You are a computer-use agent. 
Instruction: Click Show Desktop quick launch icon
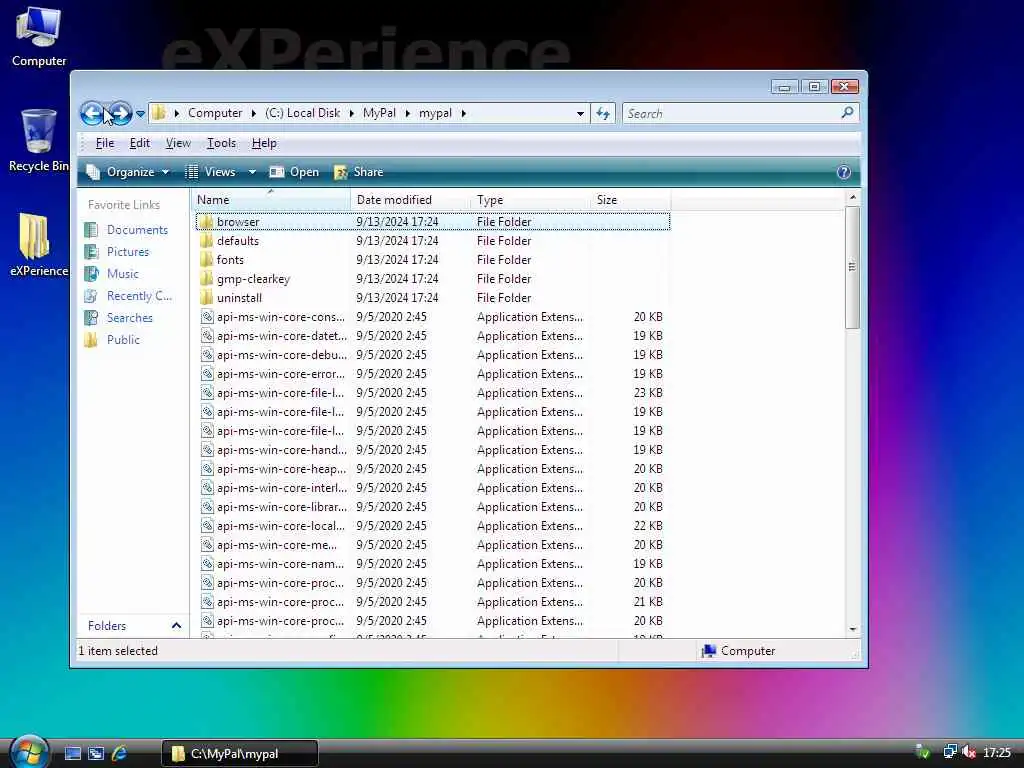[x=72, y=754]
